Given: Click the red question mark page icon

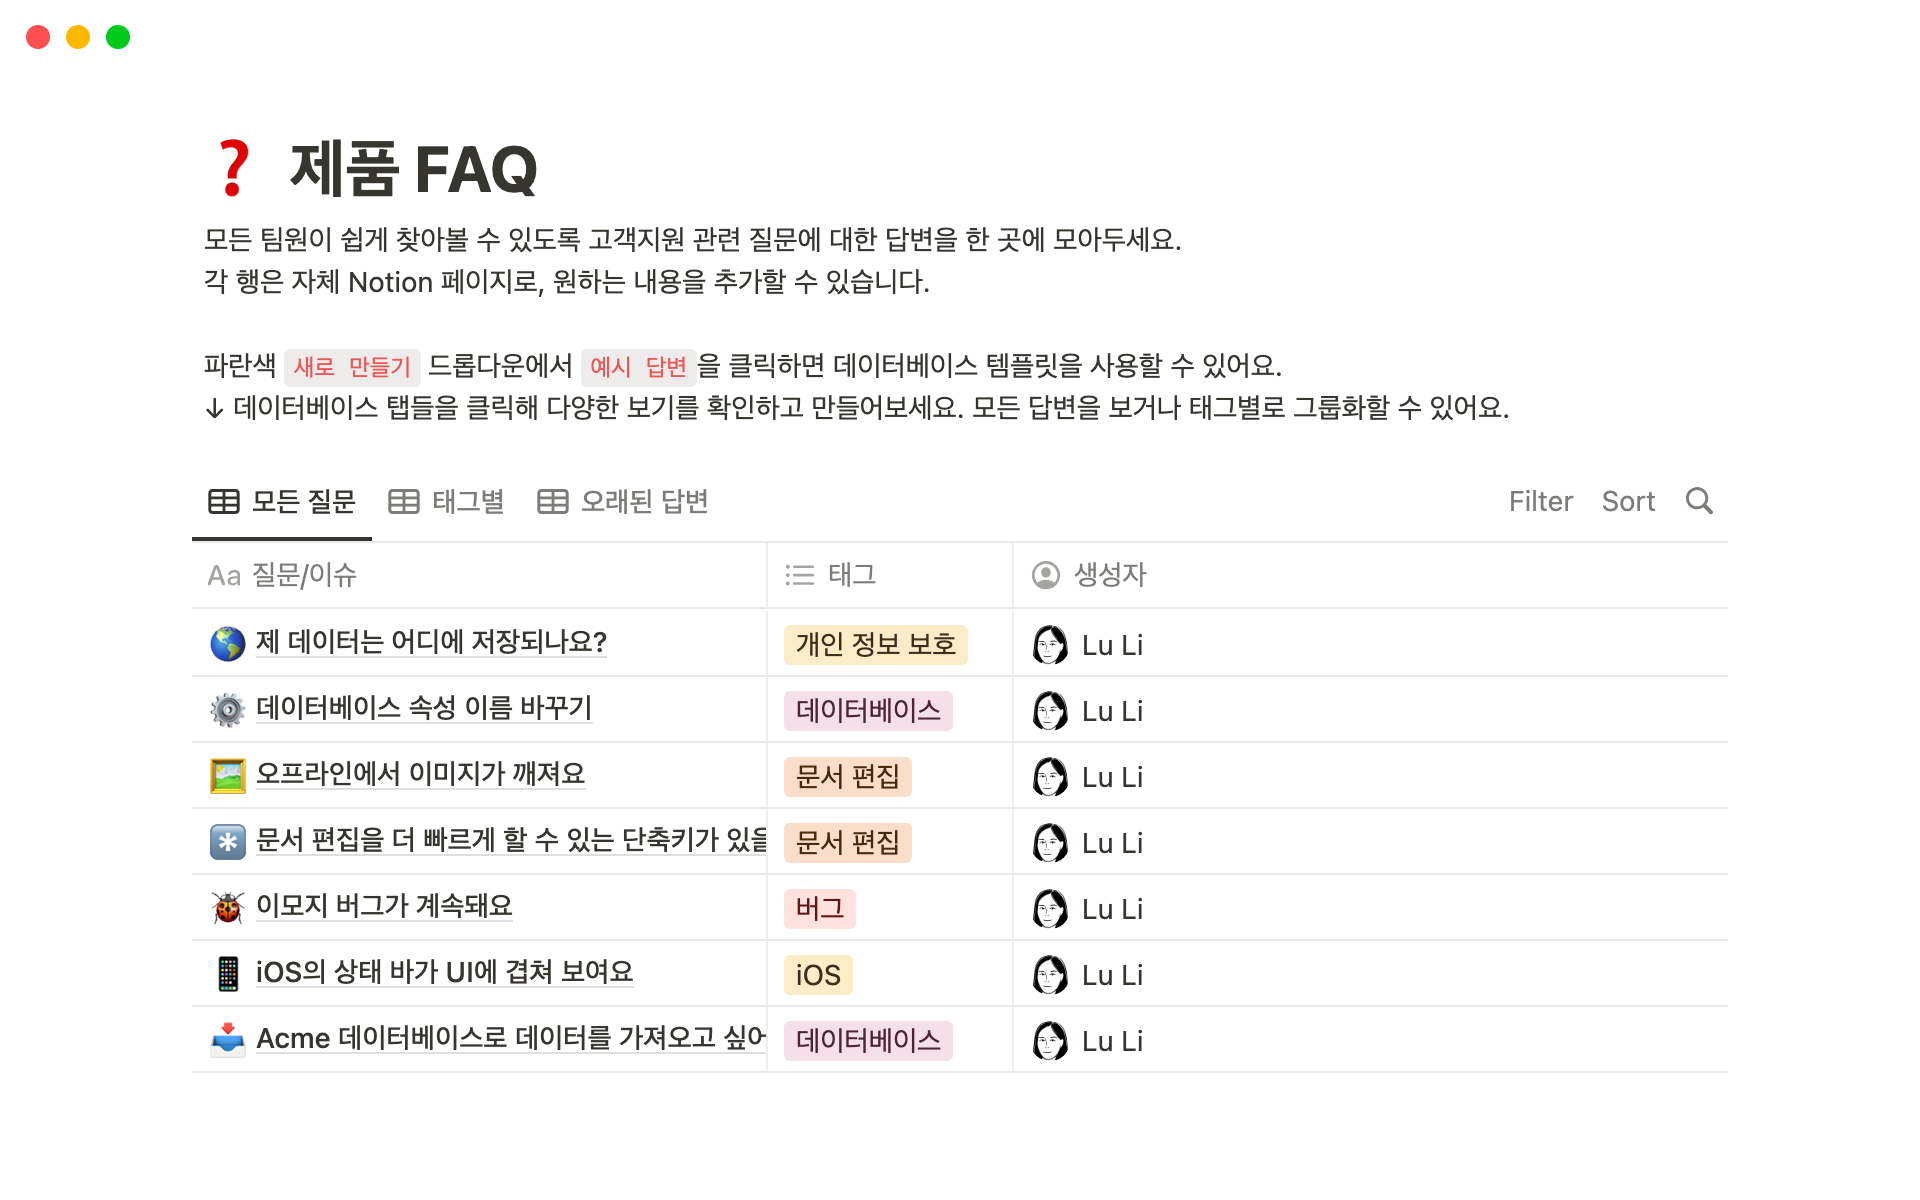Looking at the screenshot, I should tap(234, 169).
